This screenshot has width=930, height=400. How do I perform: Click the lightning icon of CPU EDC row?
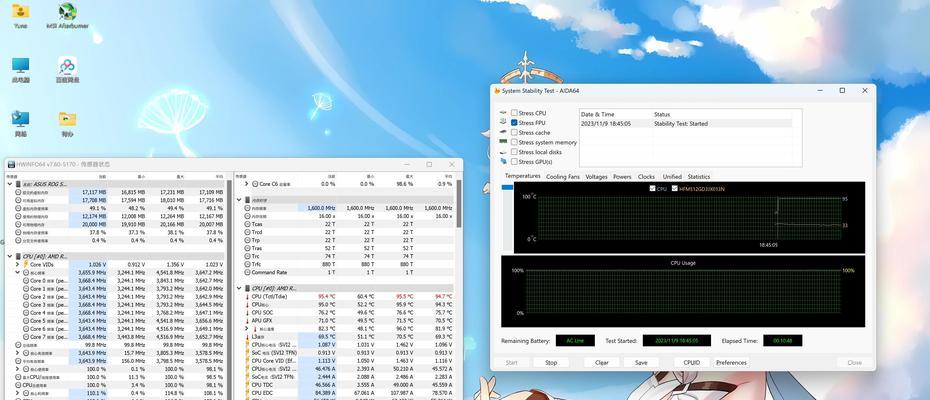pos(247,392)
